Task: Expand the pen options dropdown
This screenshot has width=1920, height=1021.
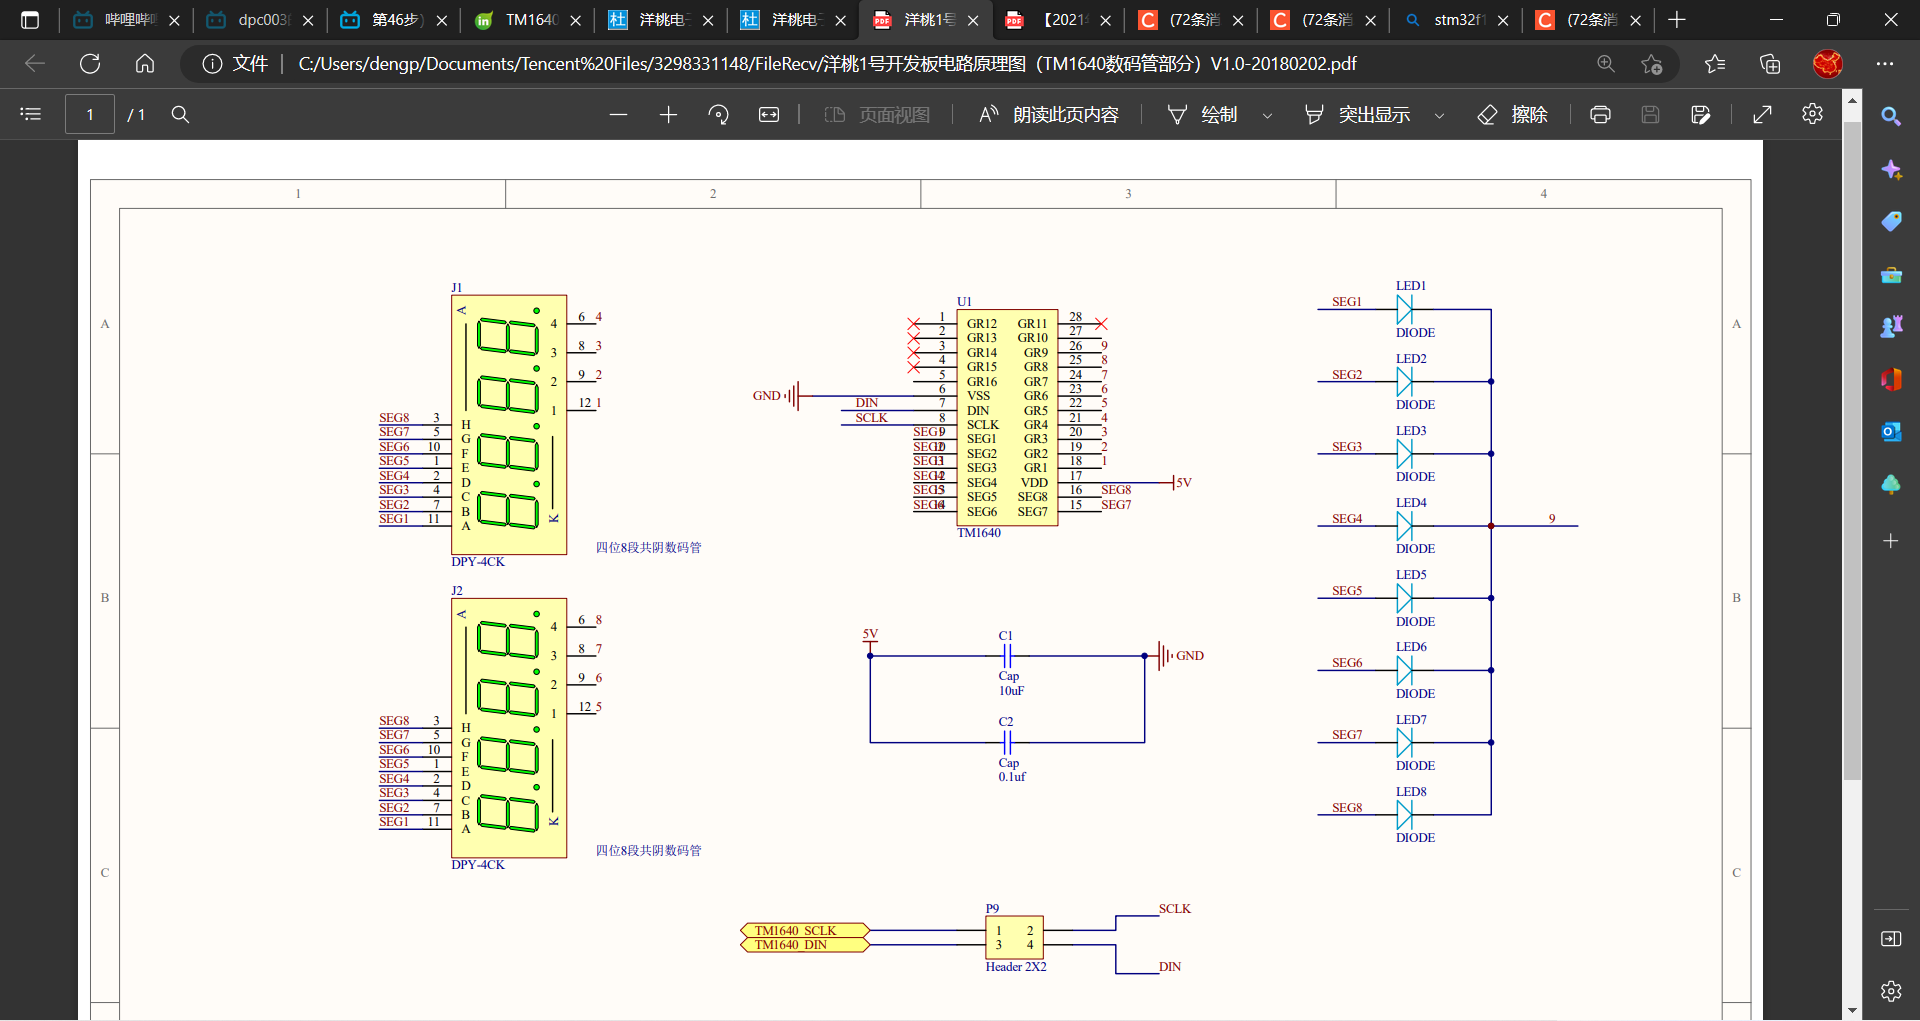Action: pyautogui.click(x=1267, y=114)
